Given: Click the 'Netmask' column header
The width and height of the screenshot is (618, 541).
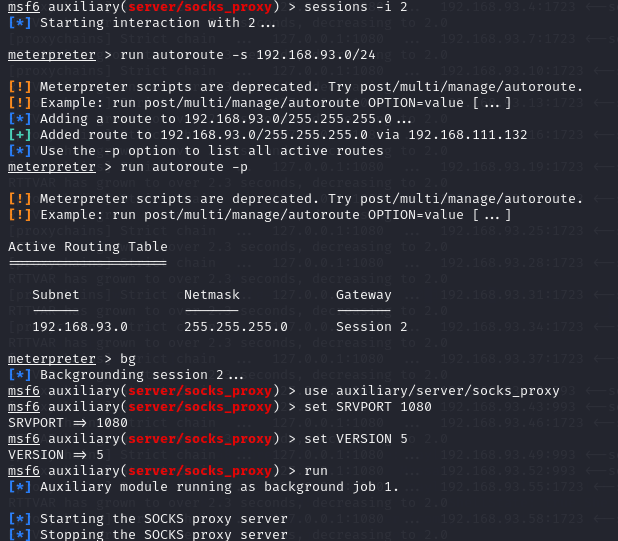Looking at the screenshot, I should (212, 295).
